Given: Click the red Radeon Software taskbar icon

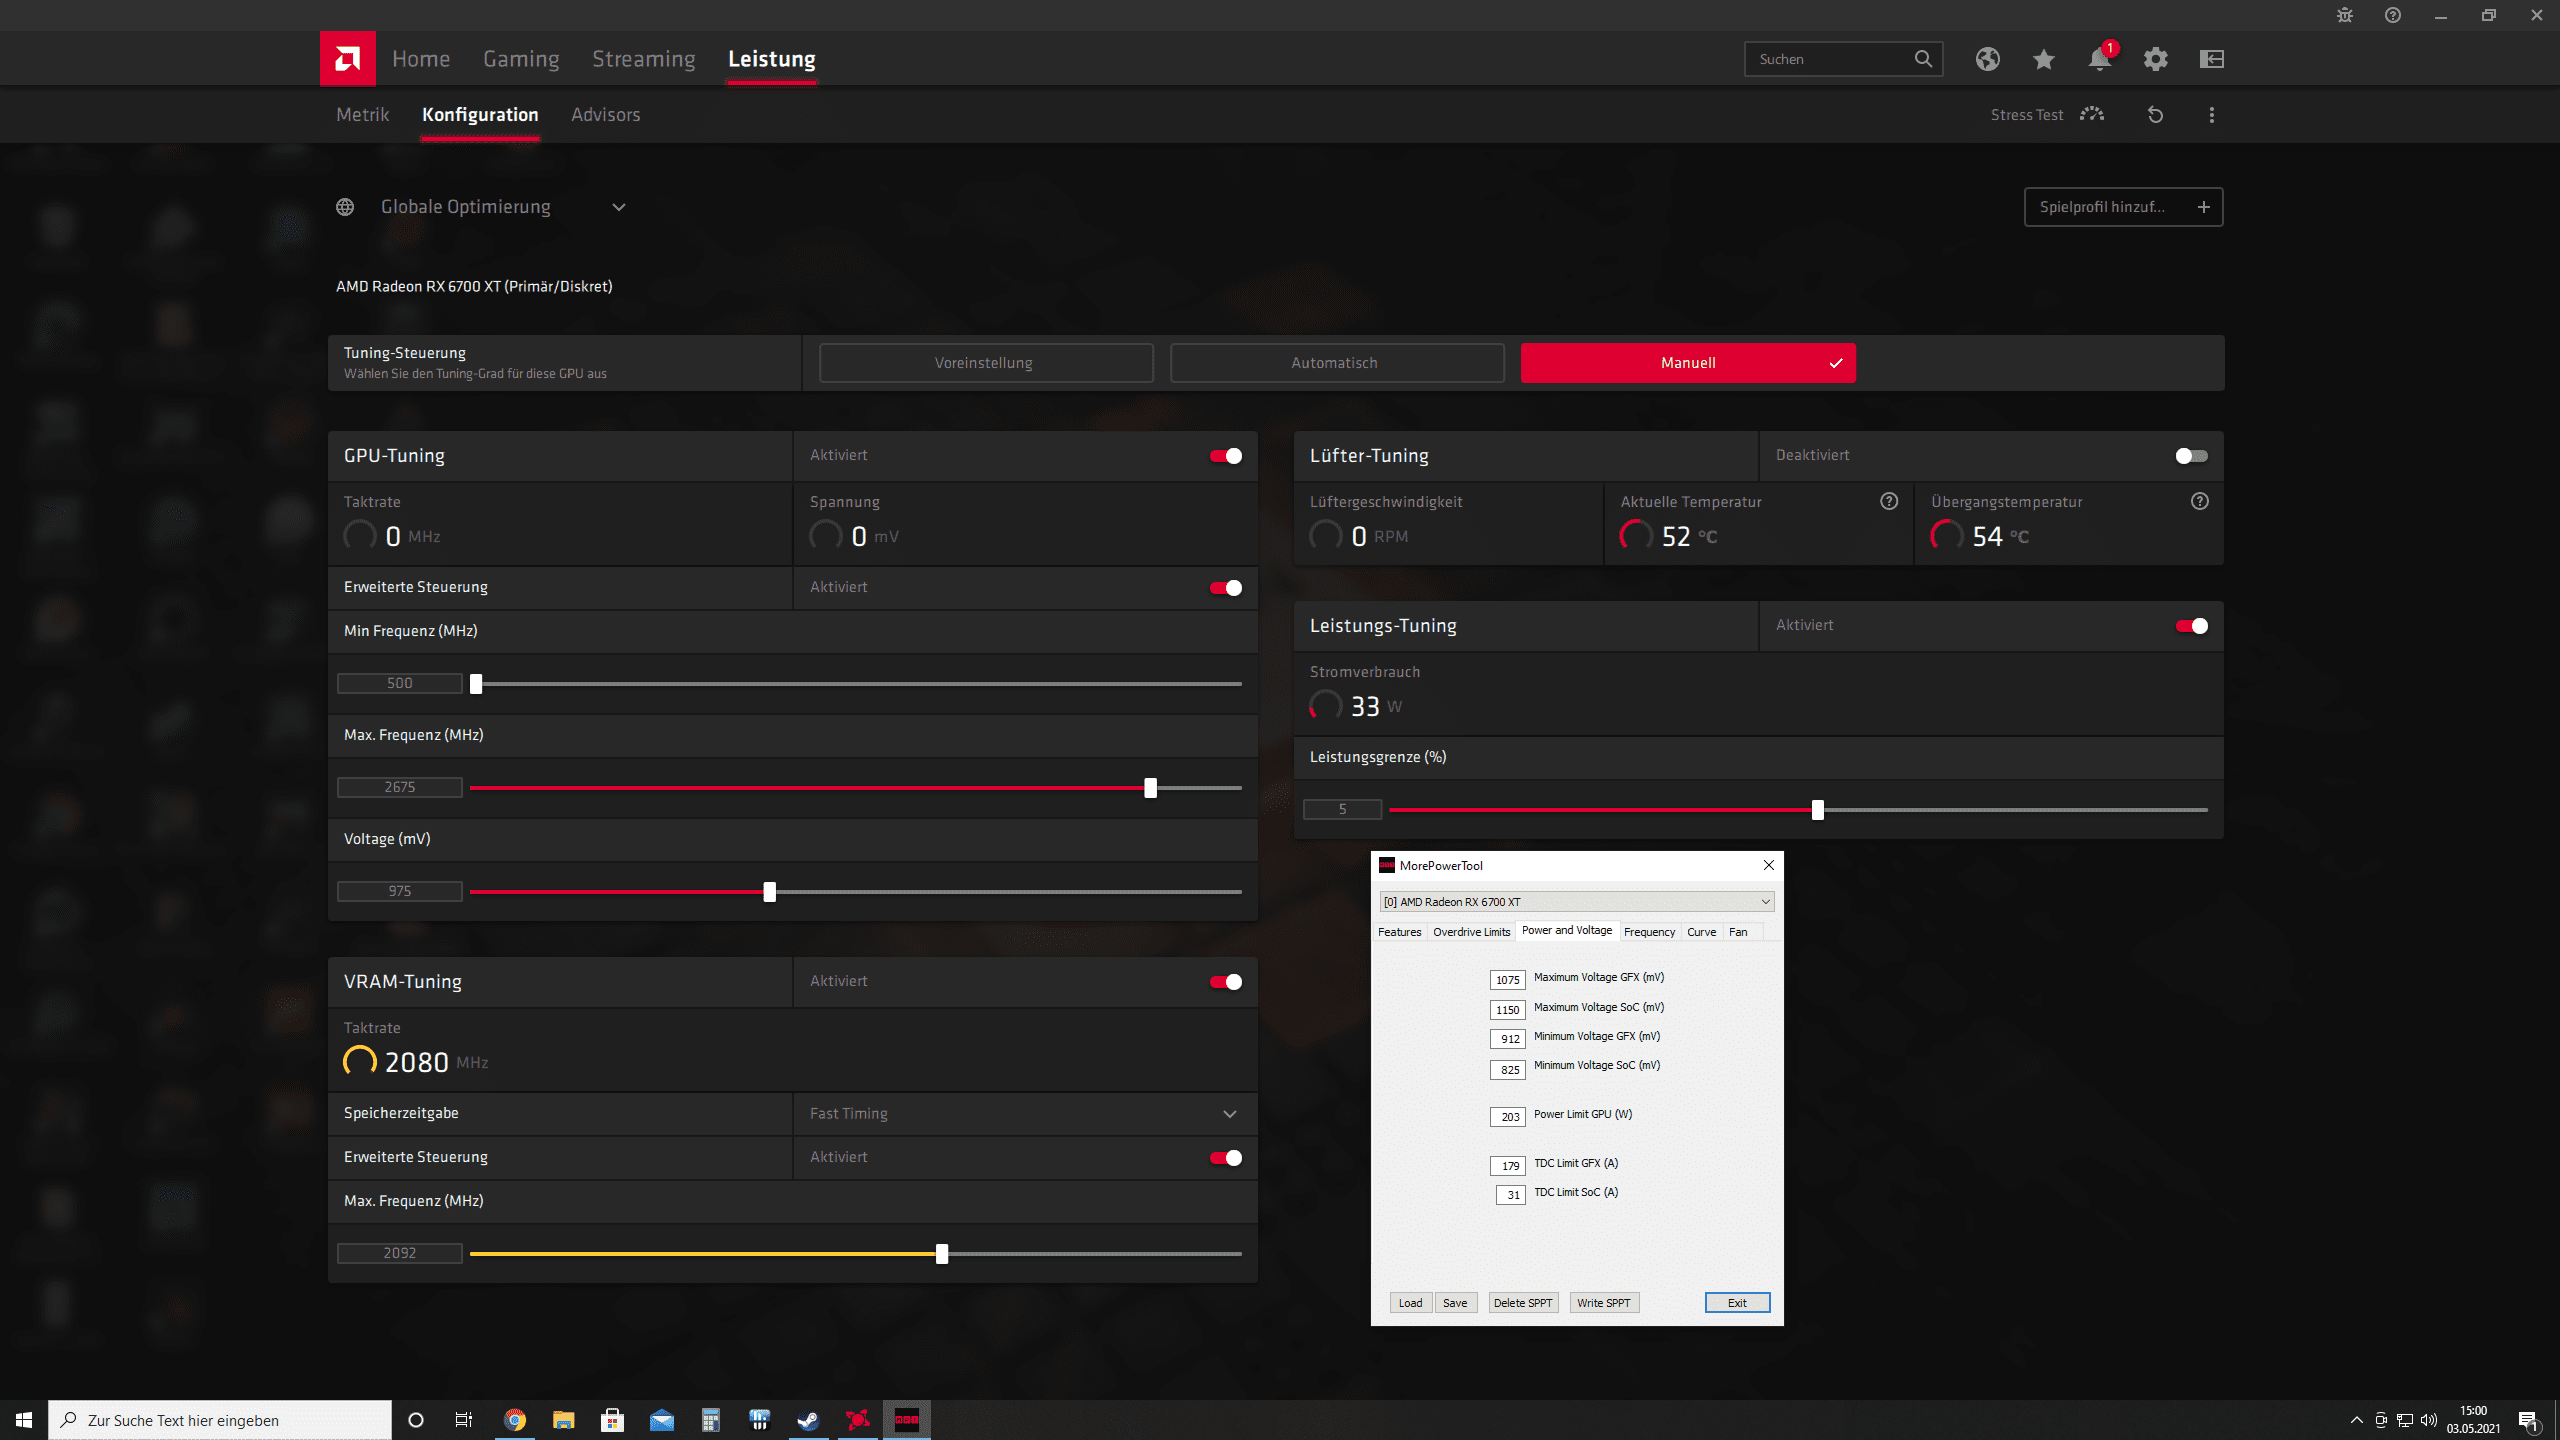Looking at the screenshot, I should pos(857,1420).
